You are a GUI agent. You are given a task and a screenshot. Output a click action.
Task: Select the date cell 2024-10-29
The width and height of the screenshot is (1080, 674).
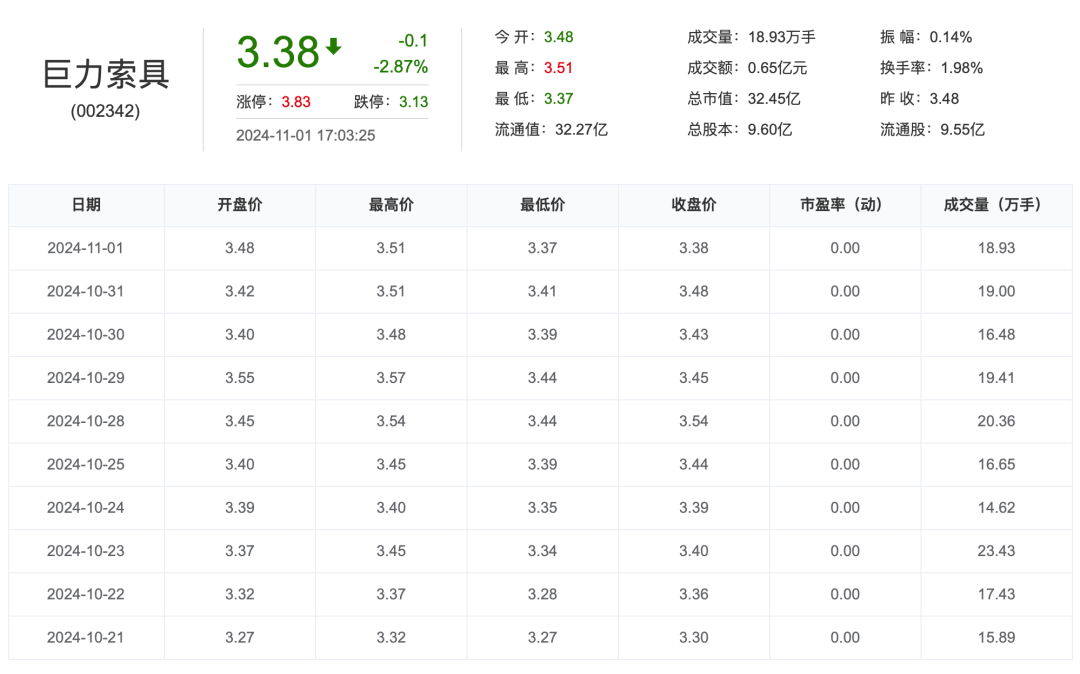85,378
